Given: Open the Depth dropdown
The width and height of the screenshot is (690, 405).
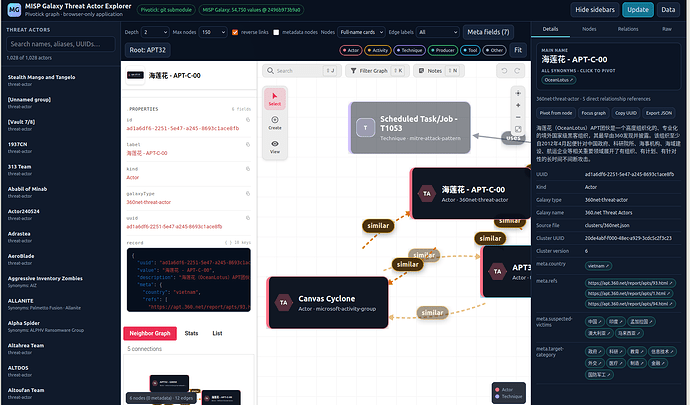Looking at the screenshot, I should pyautogui.click(x=155, y=32).
